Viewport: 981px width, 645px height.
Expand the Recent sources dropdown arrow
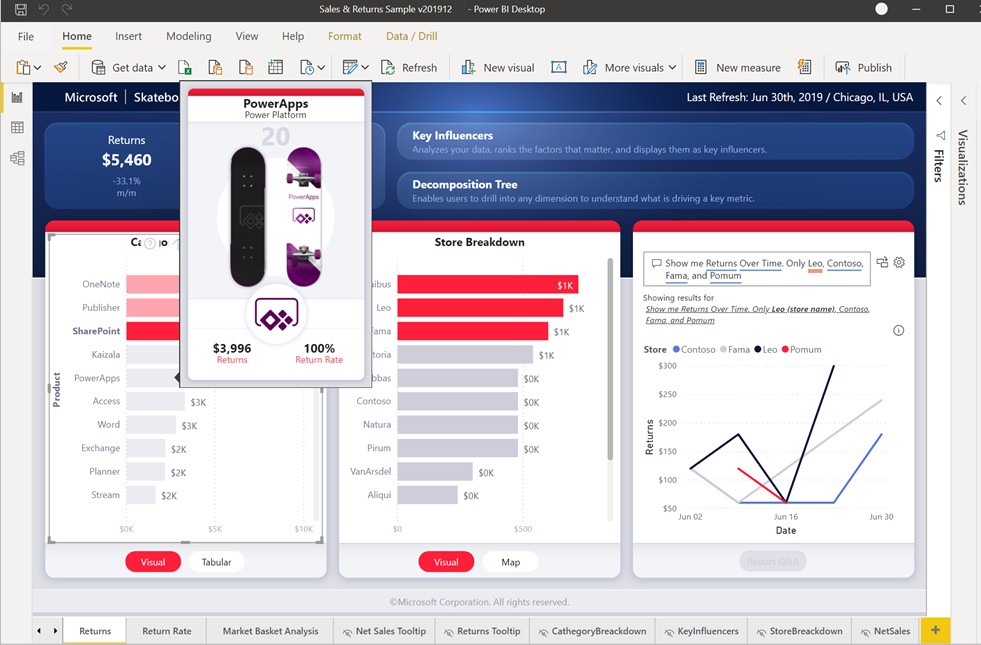coord(321,68)
